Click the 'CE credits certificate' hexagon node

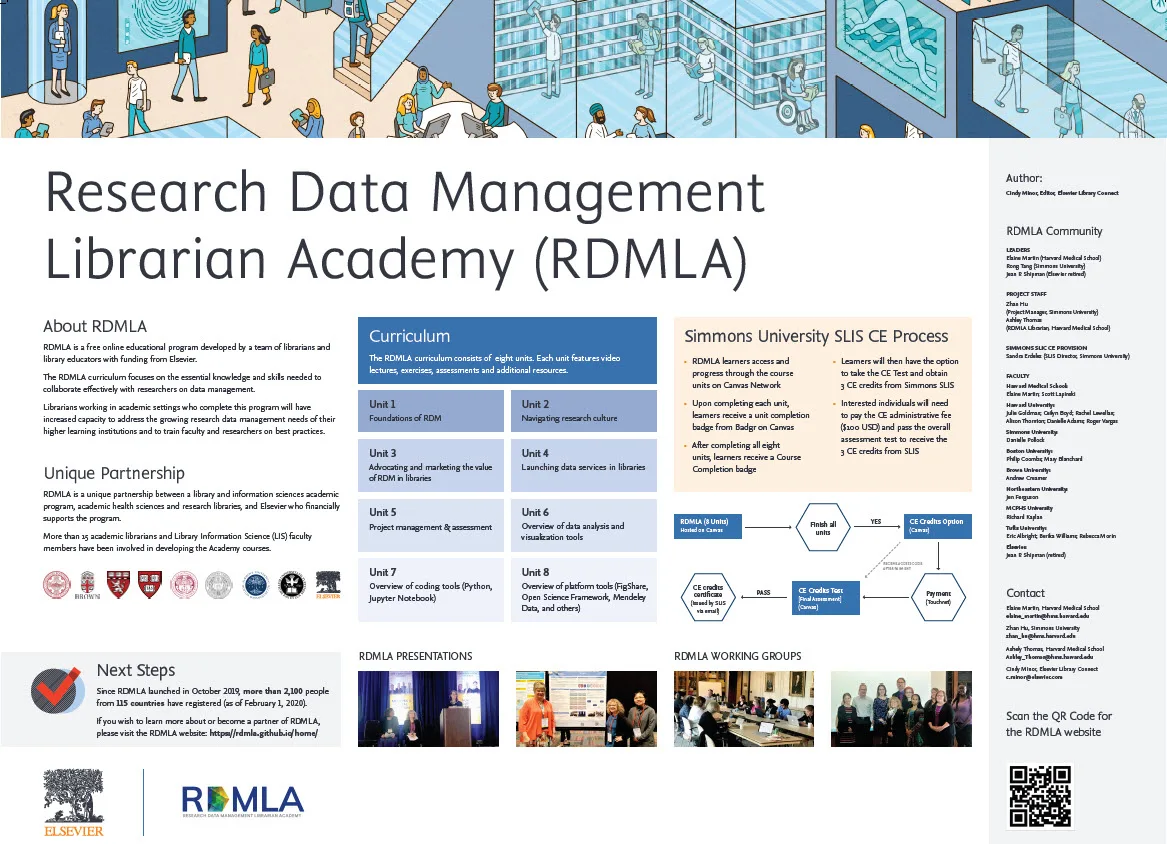tap(708, 597)
